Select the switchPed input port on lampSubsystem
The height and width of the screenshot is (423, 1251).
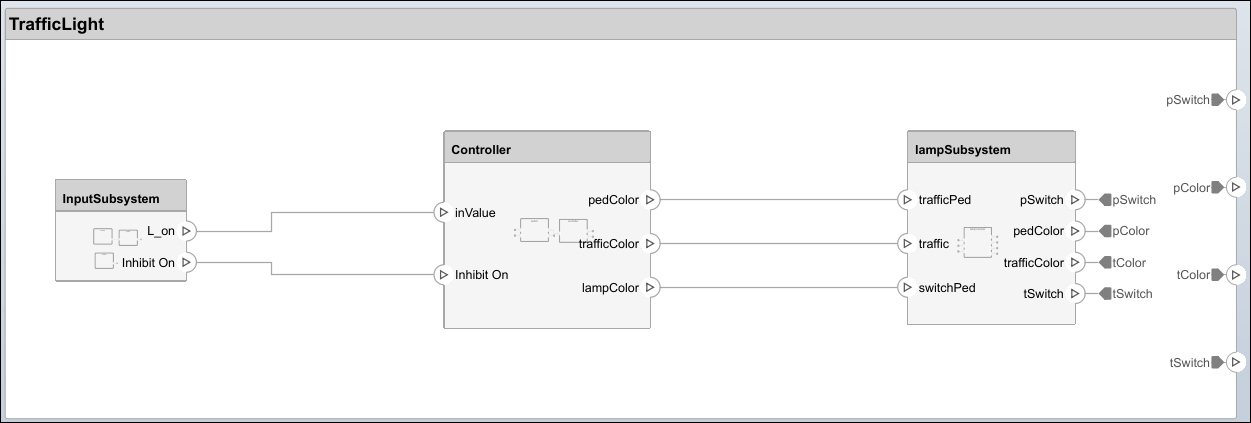906,288
